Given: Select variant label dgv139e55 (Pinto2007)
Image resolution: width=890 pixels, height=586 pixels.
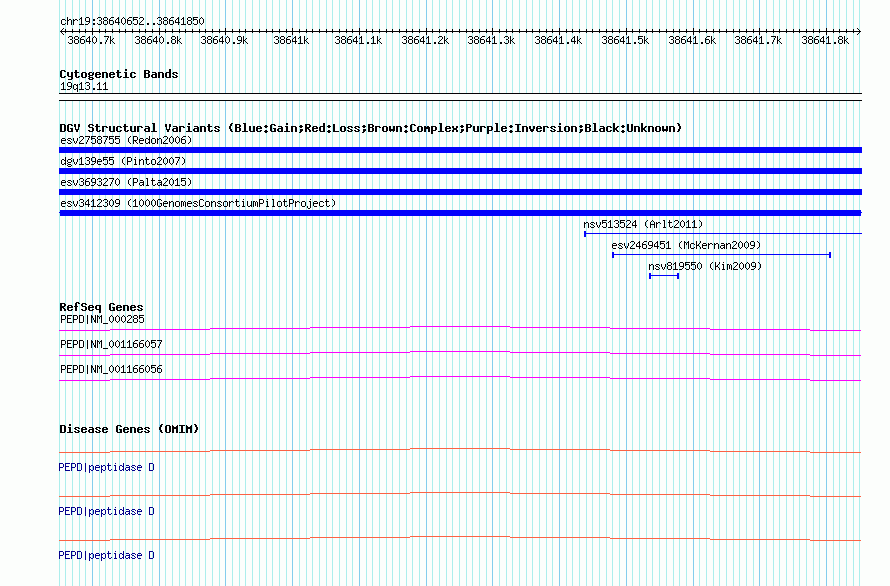Looking at the screenshot, I should tap(123, 161).
